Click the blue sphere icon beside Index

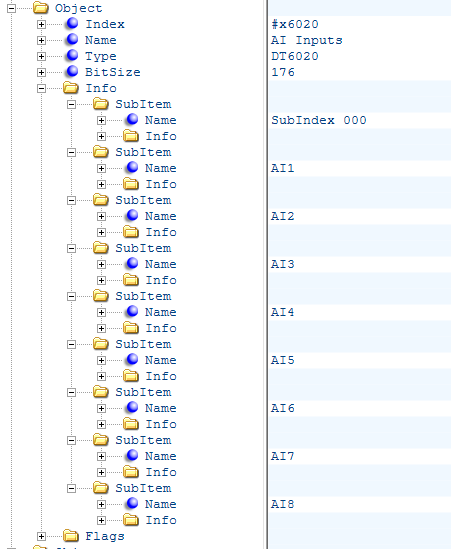[x=72, y=23]
